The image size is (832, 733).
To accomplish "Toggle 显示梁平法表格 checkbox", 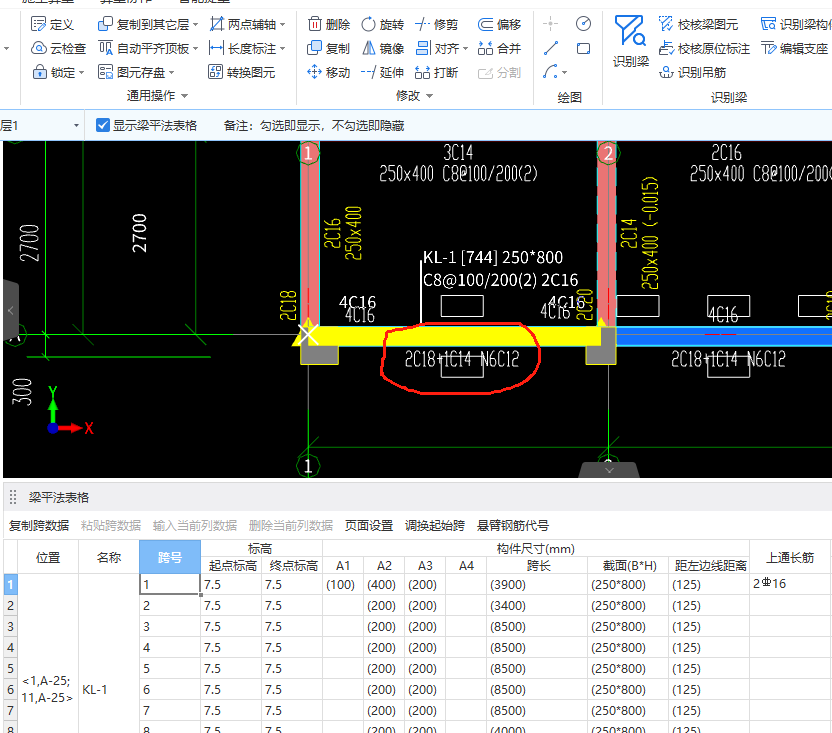I will point(103,125).
